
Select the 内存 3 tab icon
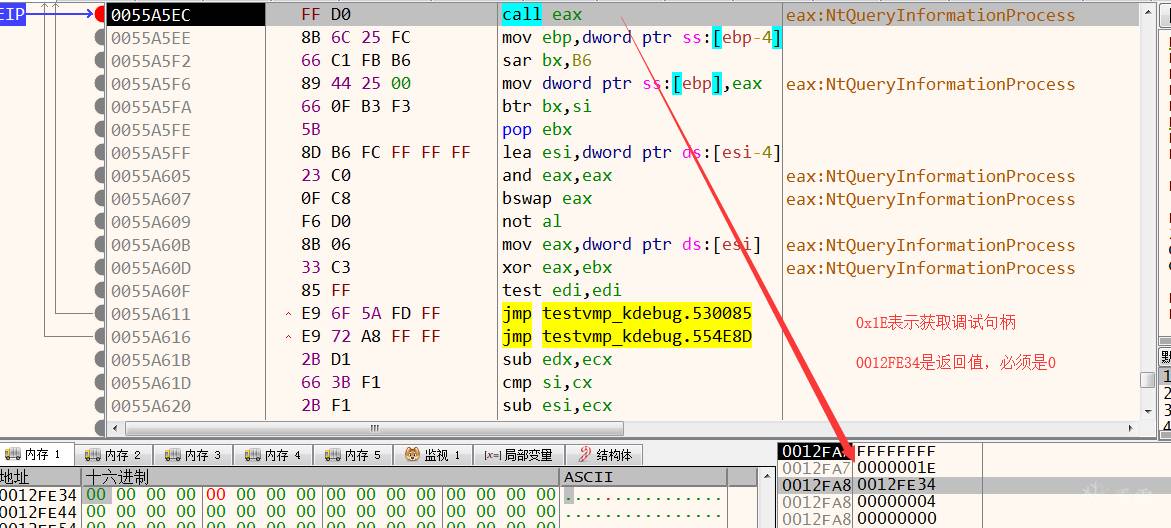click(173, 455)
